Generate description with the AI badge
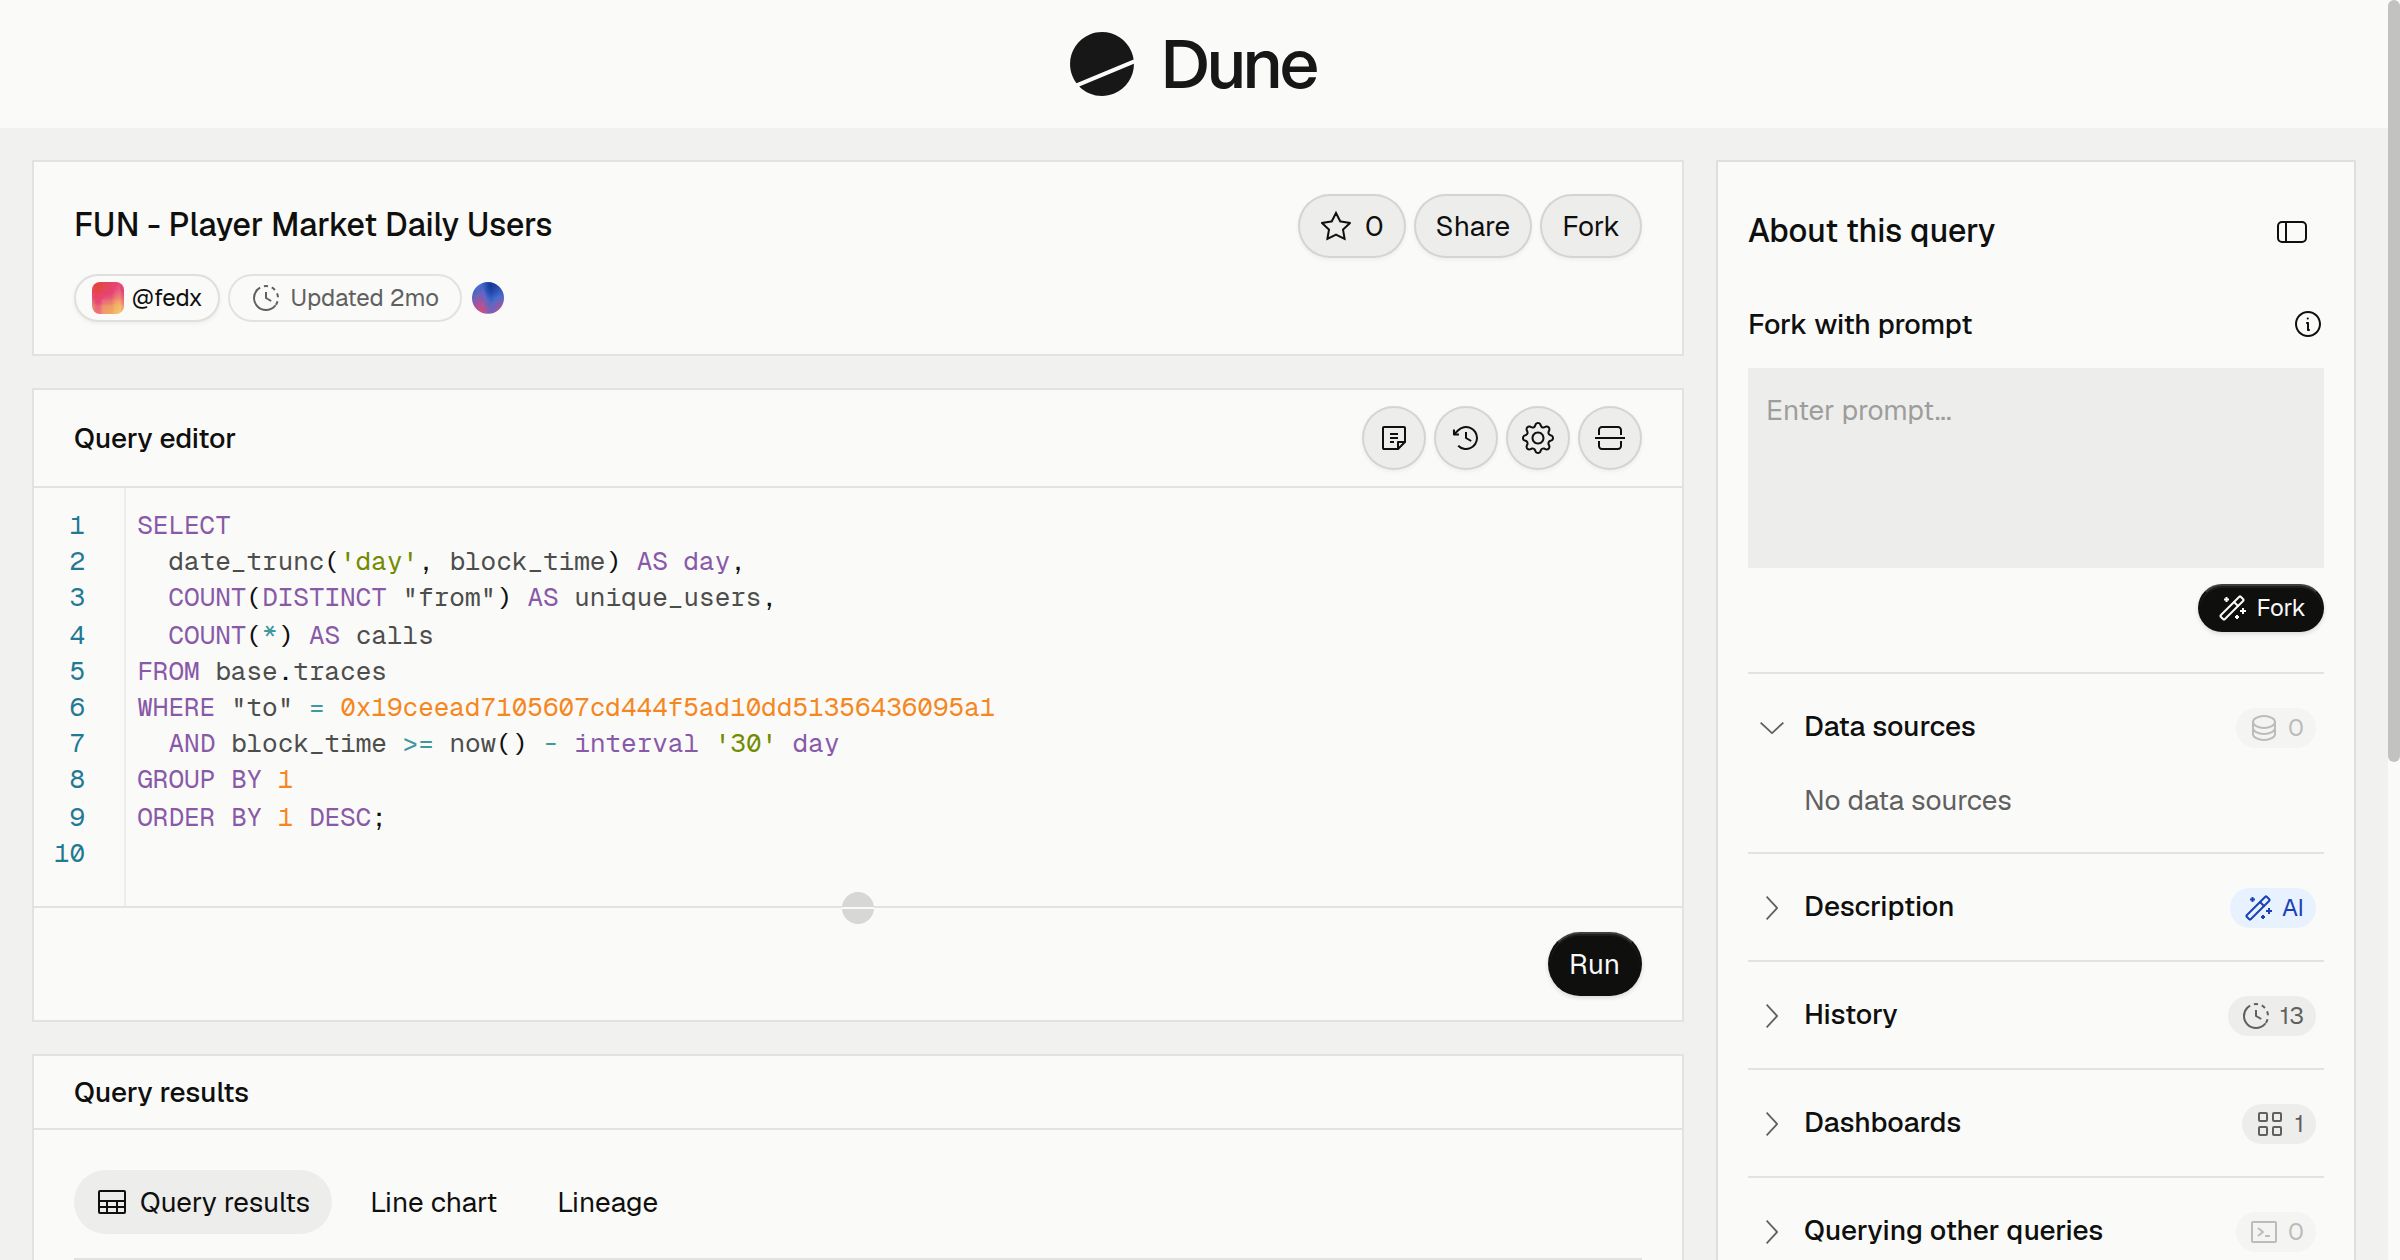 pyautogui.click(x=2273, y=908)
